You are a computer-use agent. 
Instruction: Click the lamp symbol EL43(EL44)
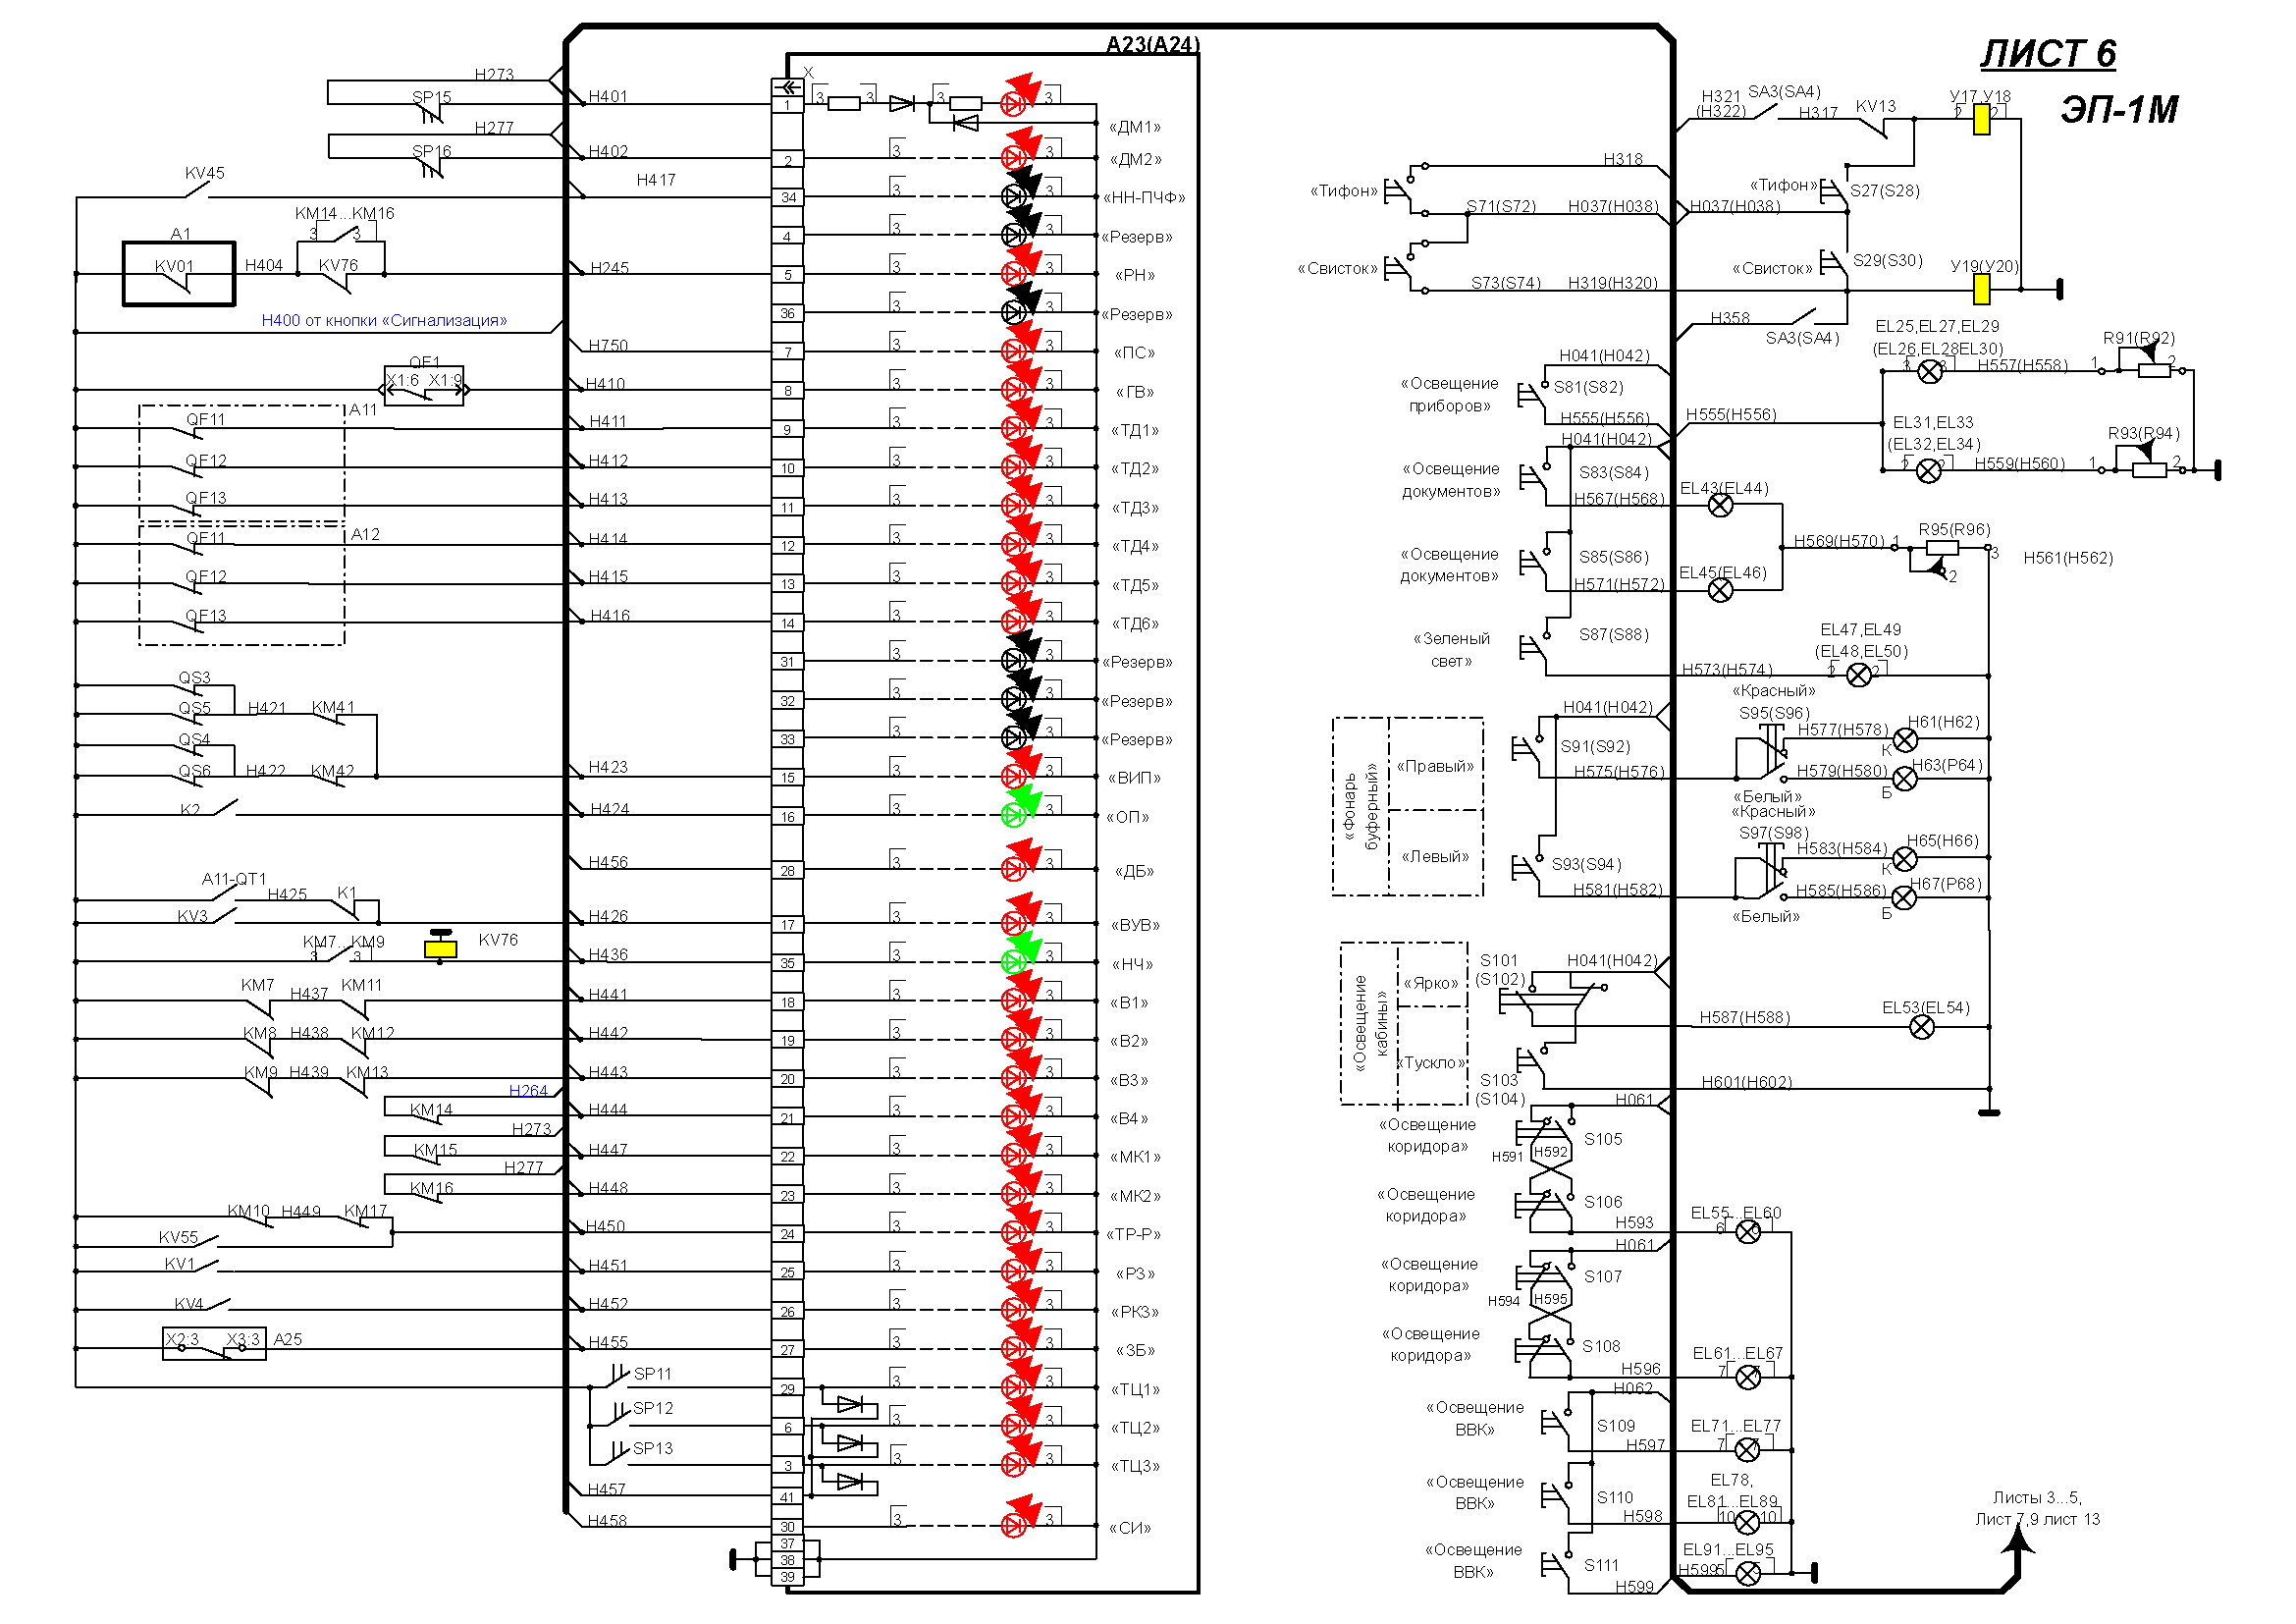click(x=1720, y=505)
